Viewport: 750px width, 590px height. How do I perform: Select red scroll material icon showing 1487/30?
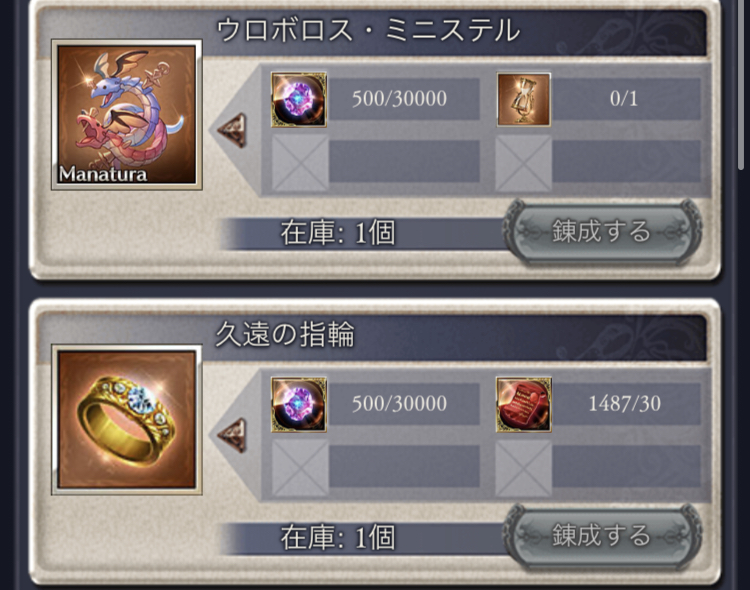(524, 405)
